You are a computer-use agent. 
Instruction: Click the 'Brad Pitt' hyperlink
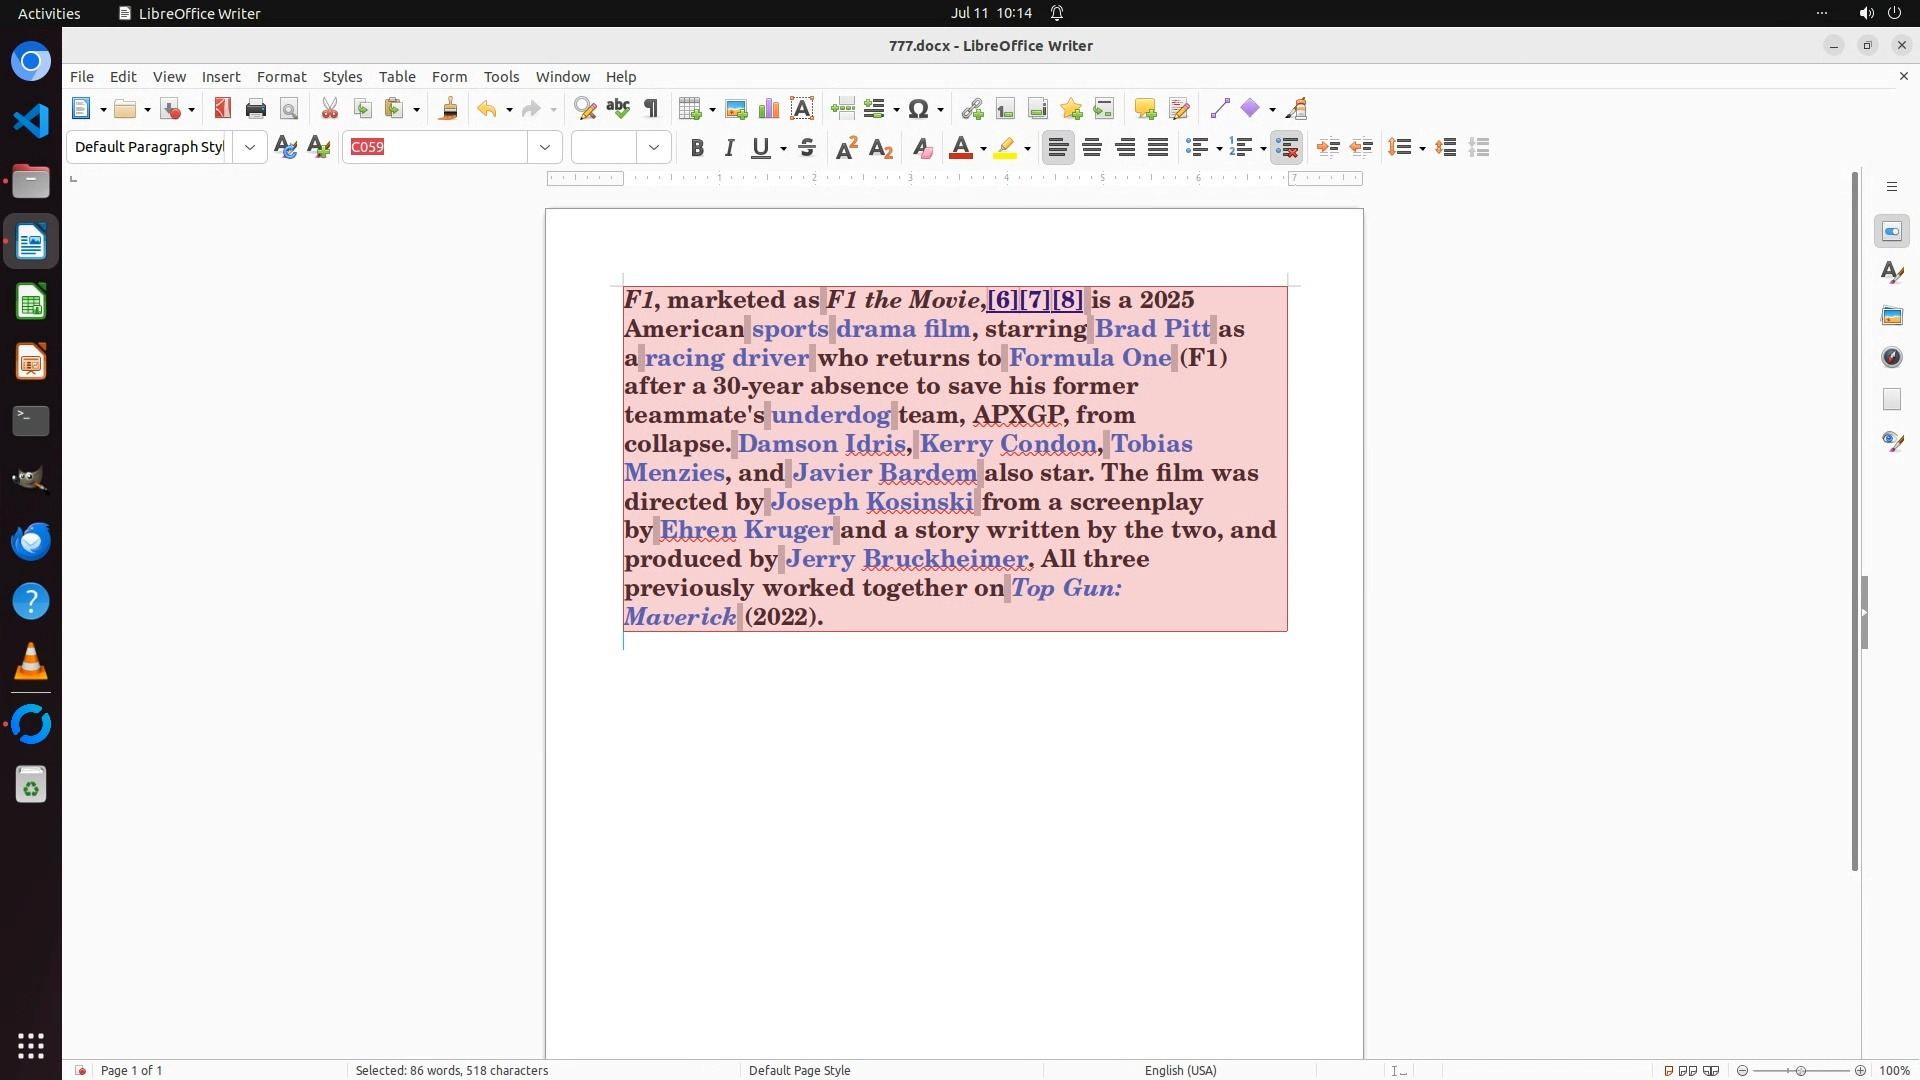(1152, 329)
